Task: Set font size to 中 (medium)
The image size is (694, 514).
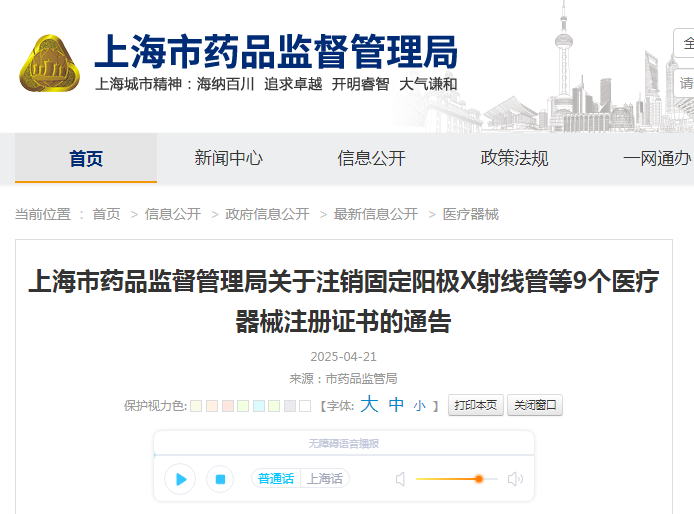Action: (396, 405)
